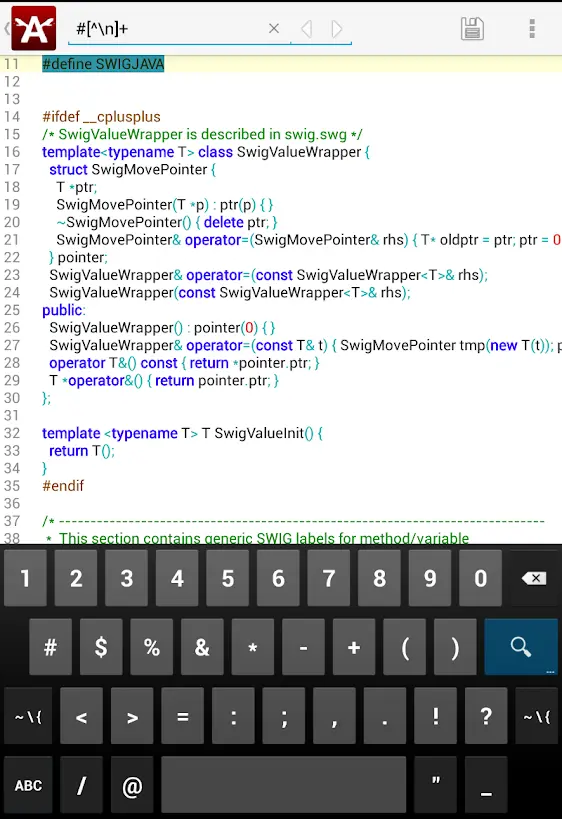
Task: Tap the asterisk key
Action: click(253, 647)
